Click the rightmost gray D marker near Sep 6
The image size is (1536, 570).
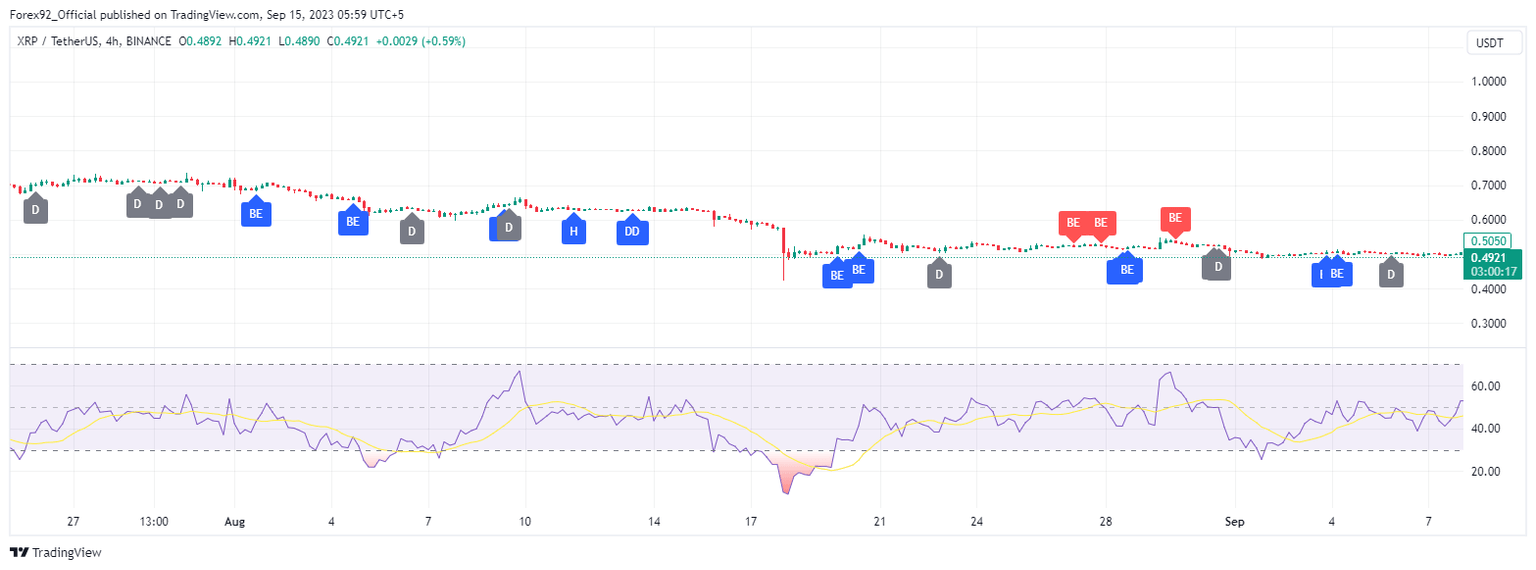click(x=1391, y=273)
